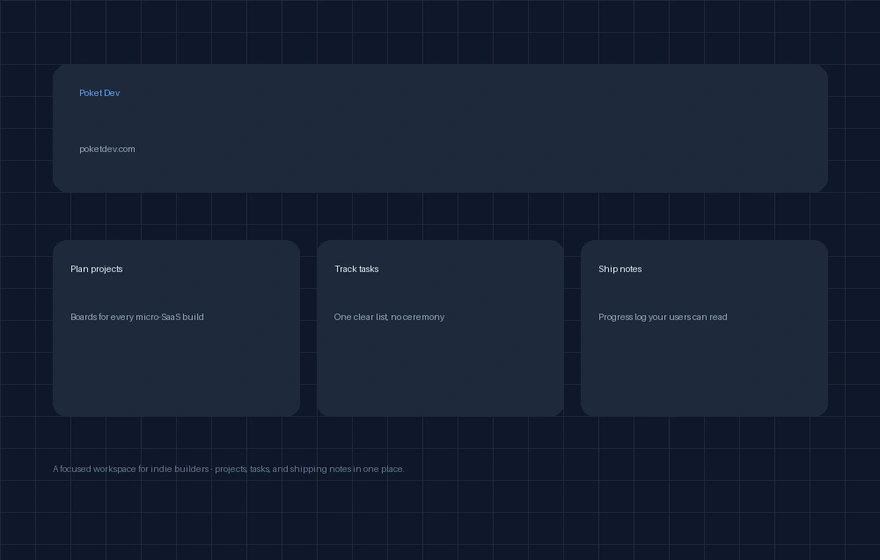Open the poketdev.com address text

[x=107, y=149]
